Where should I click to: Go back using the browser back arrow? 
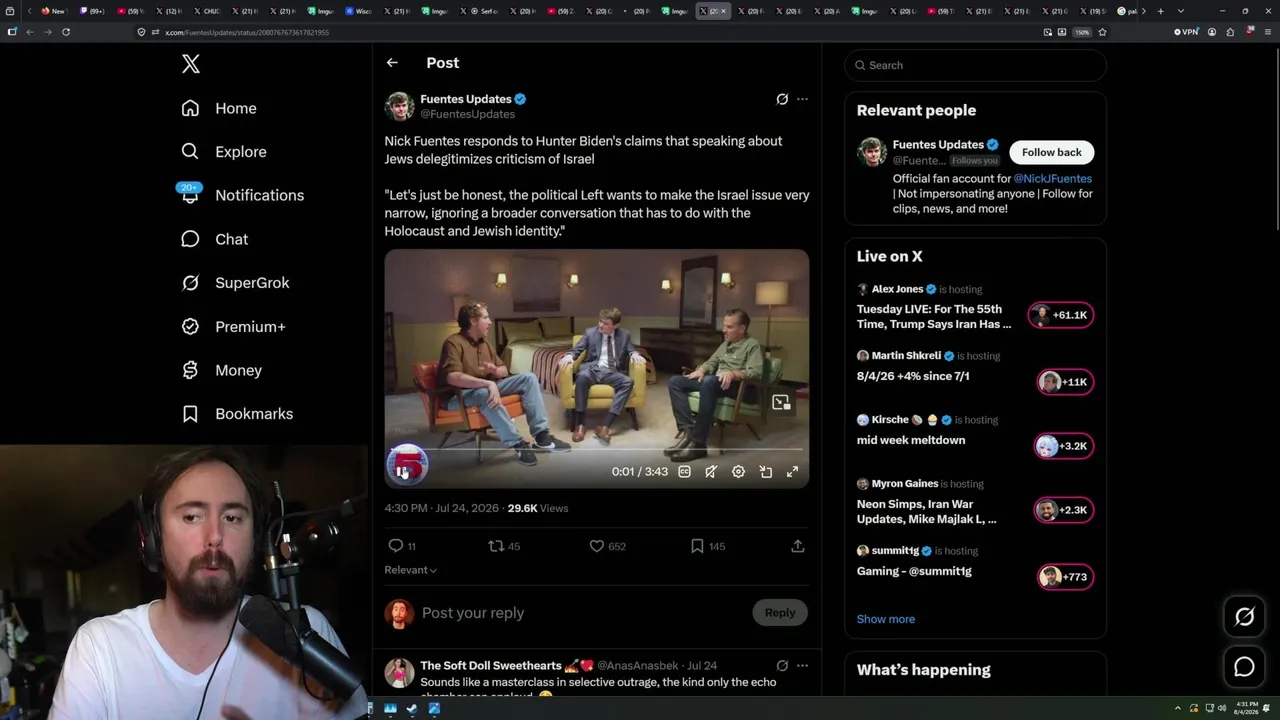click(x=30, y=32)
